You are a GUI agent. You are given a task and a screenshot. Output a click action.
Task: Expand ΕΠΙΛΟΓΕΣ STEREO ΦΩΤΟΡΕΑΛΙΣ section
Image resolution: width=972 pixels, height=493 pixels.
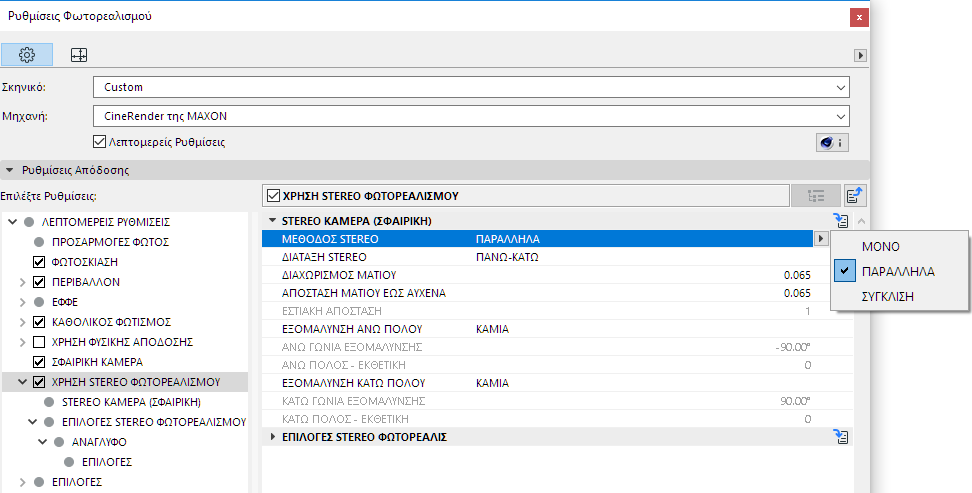click(272, 437)
